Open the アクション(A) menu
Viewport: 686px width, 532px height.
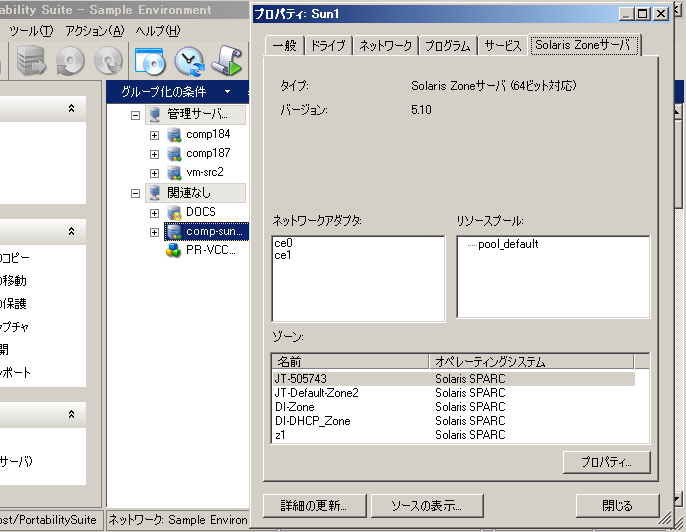pyautogui.click(x=95, y=31)
